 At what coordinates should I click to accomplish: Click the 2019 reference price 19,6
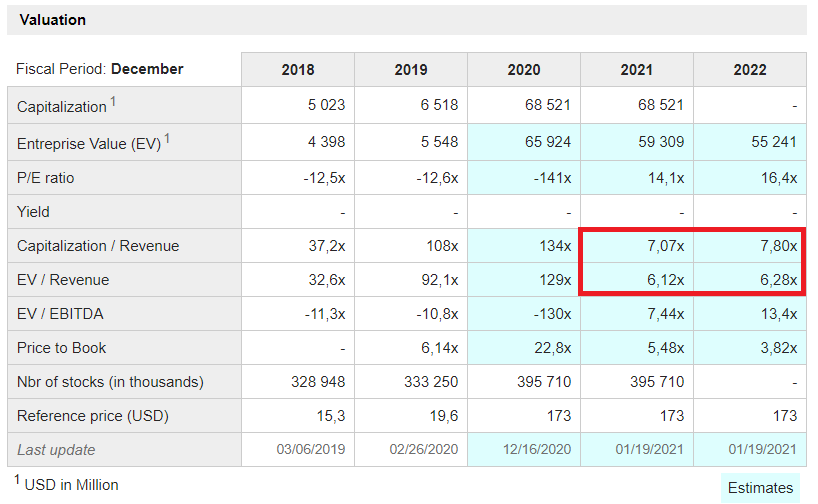(444, 416)
